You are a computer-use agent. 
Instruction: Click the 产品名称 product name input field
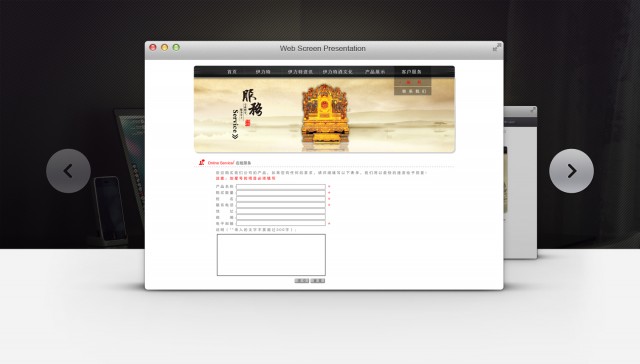[281, 187]
